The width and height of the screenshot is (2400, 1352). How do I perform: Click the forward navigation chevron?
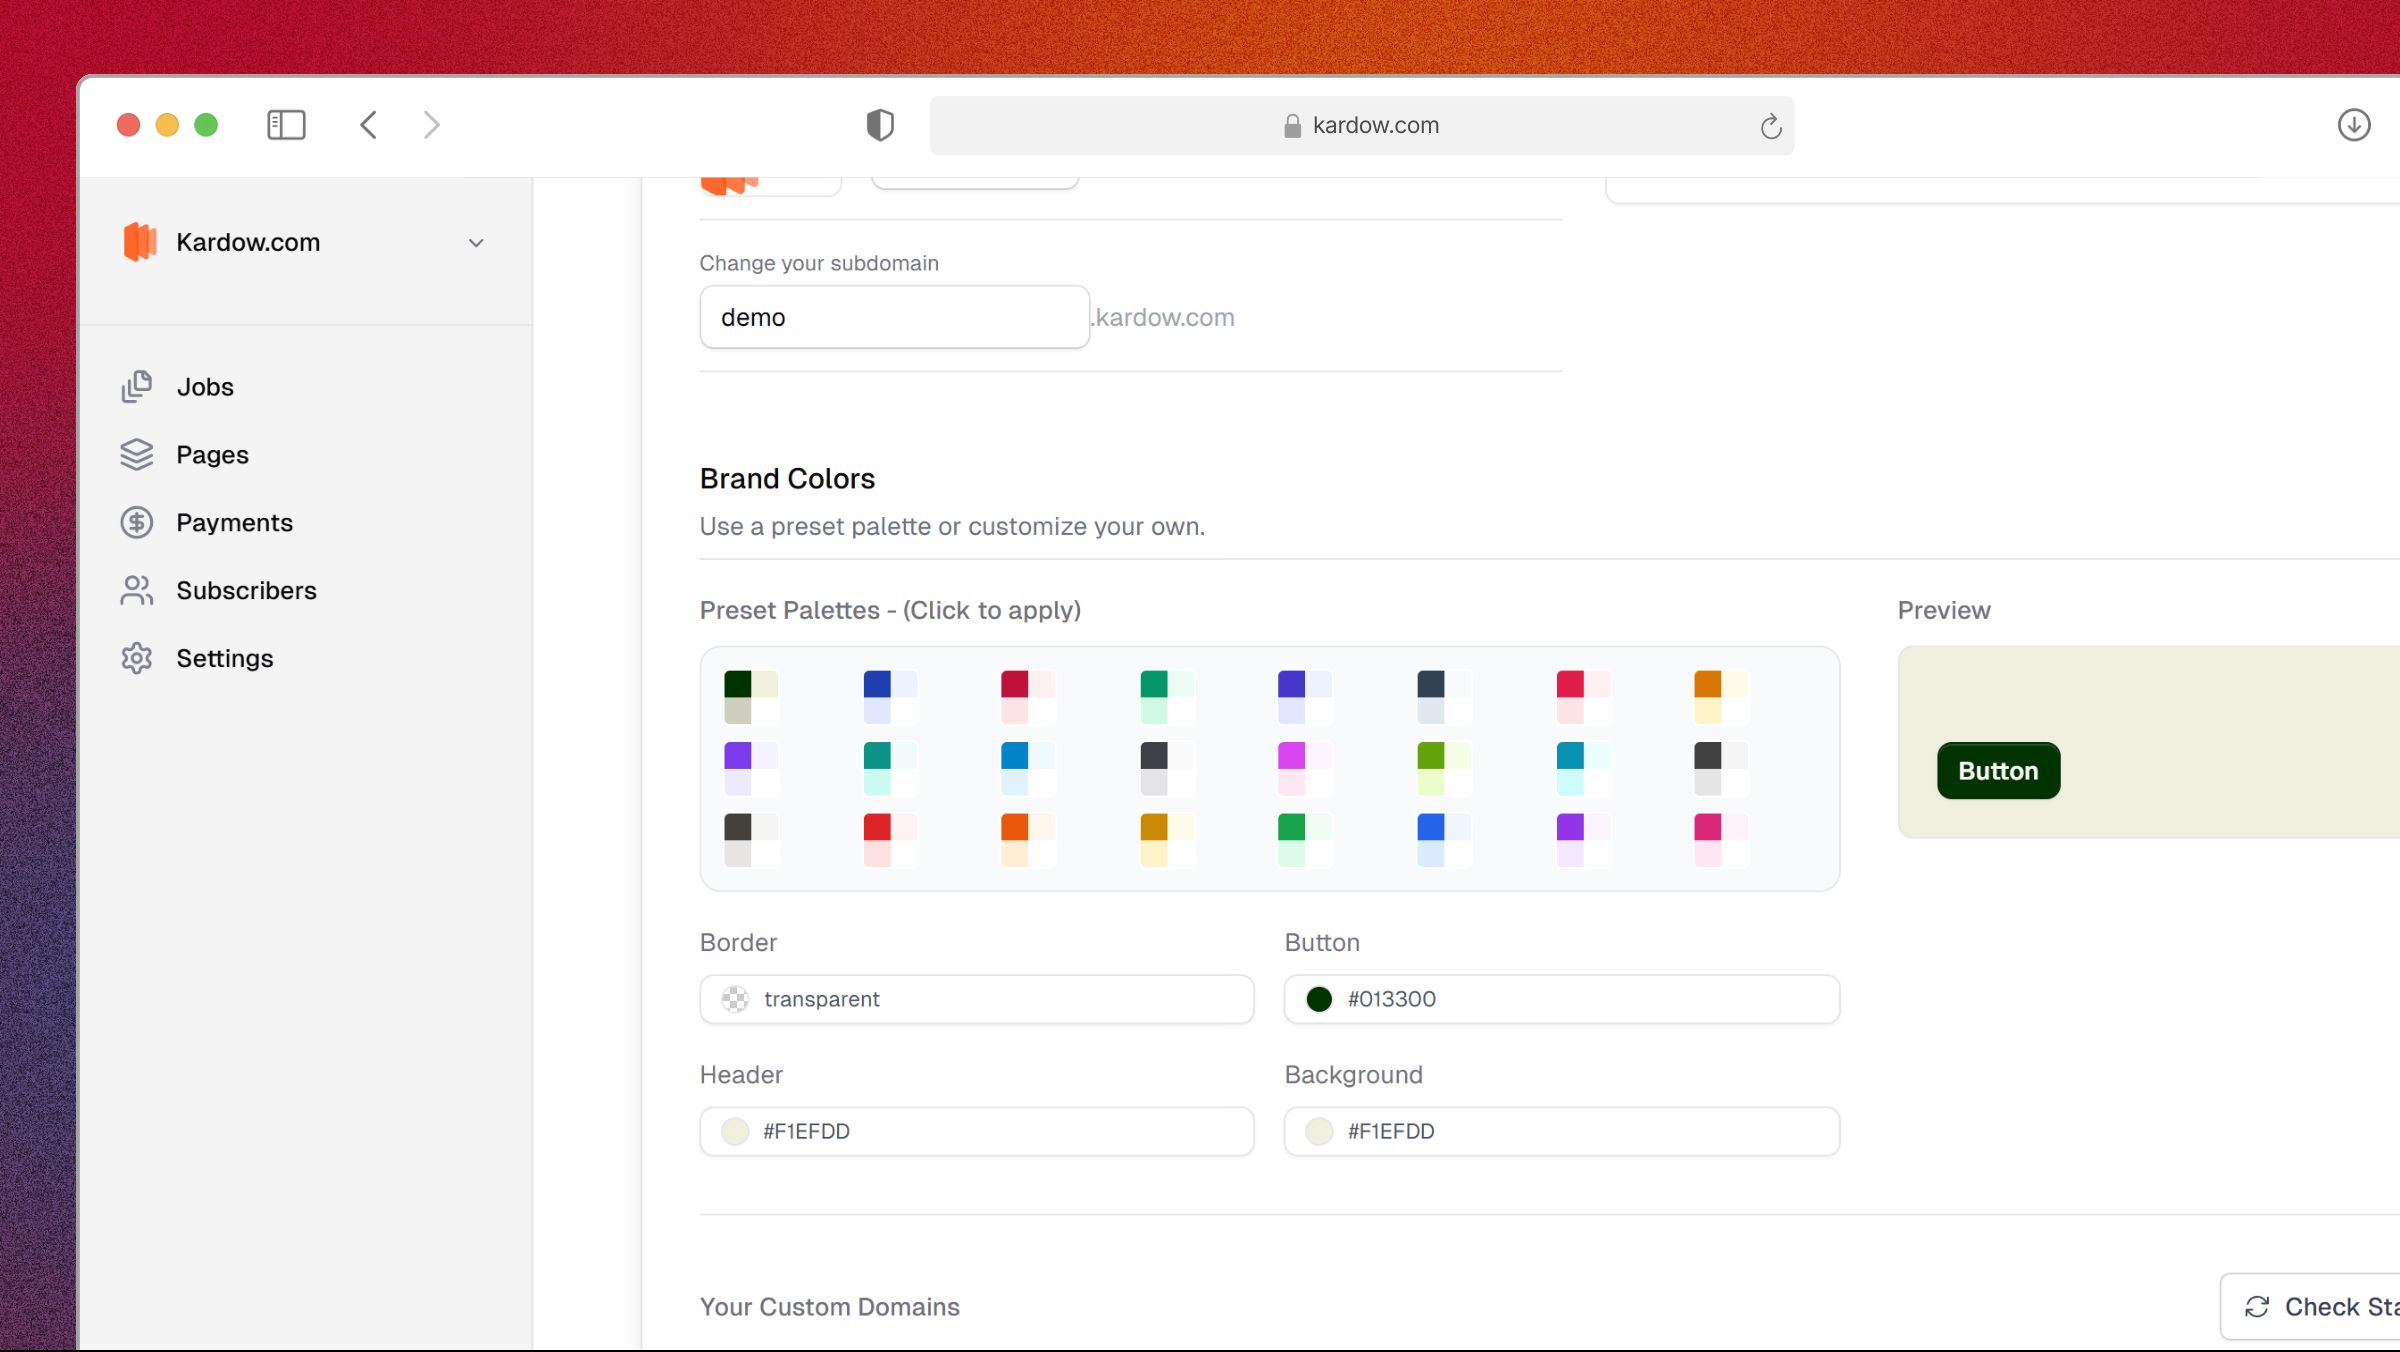click(432, 124)
